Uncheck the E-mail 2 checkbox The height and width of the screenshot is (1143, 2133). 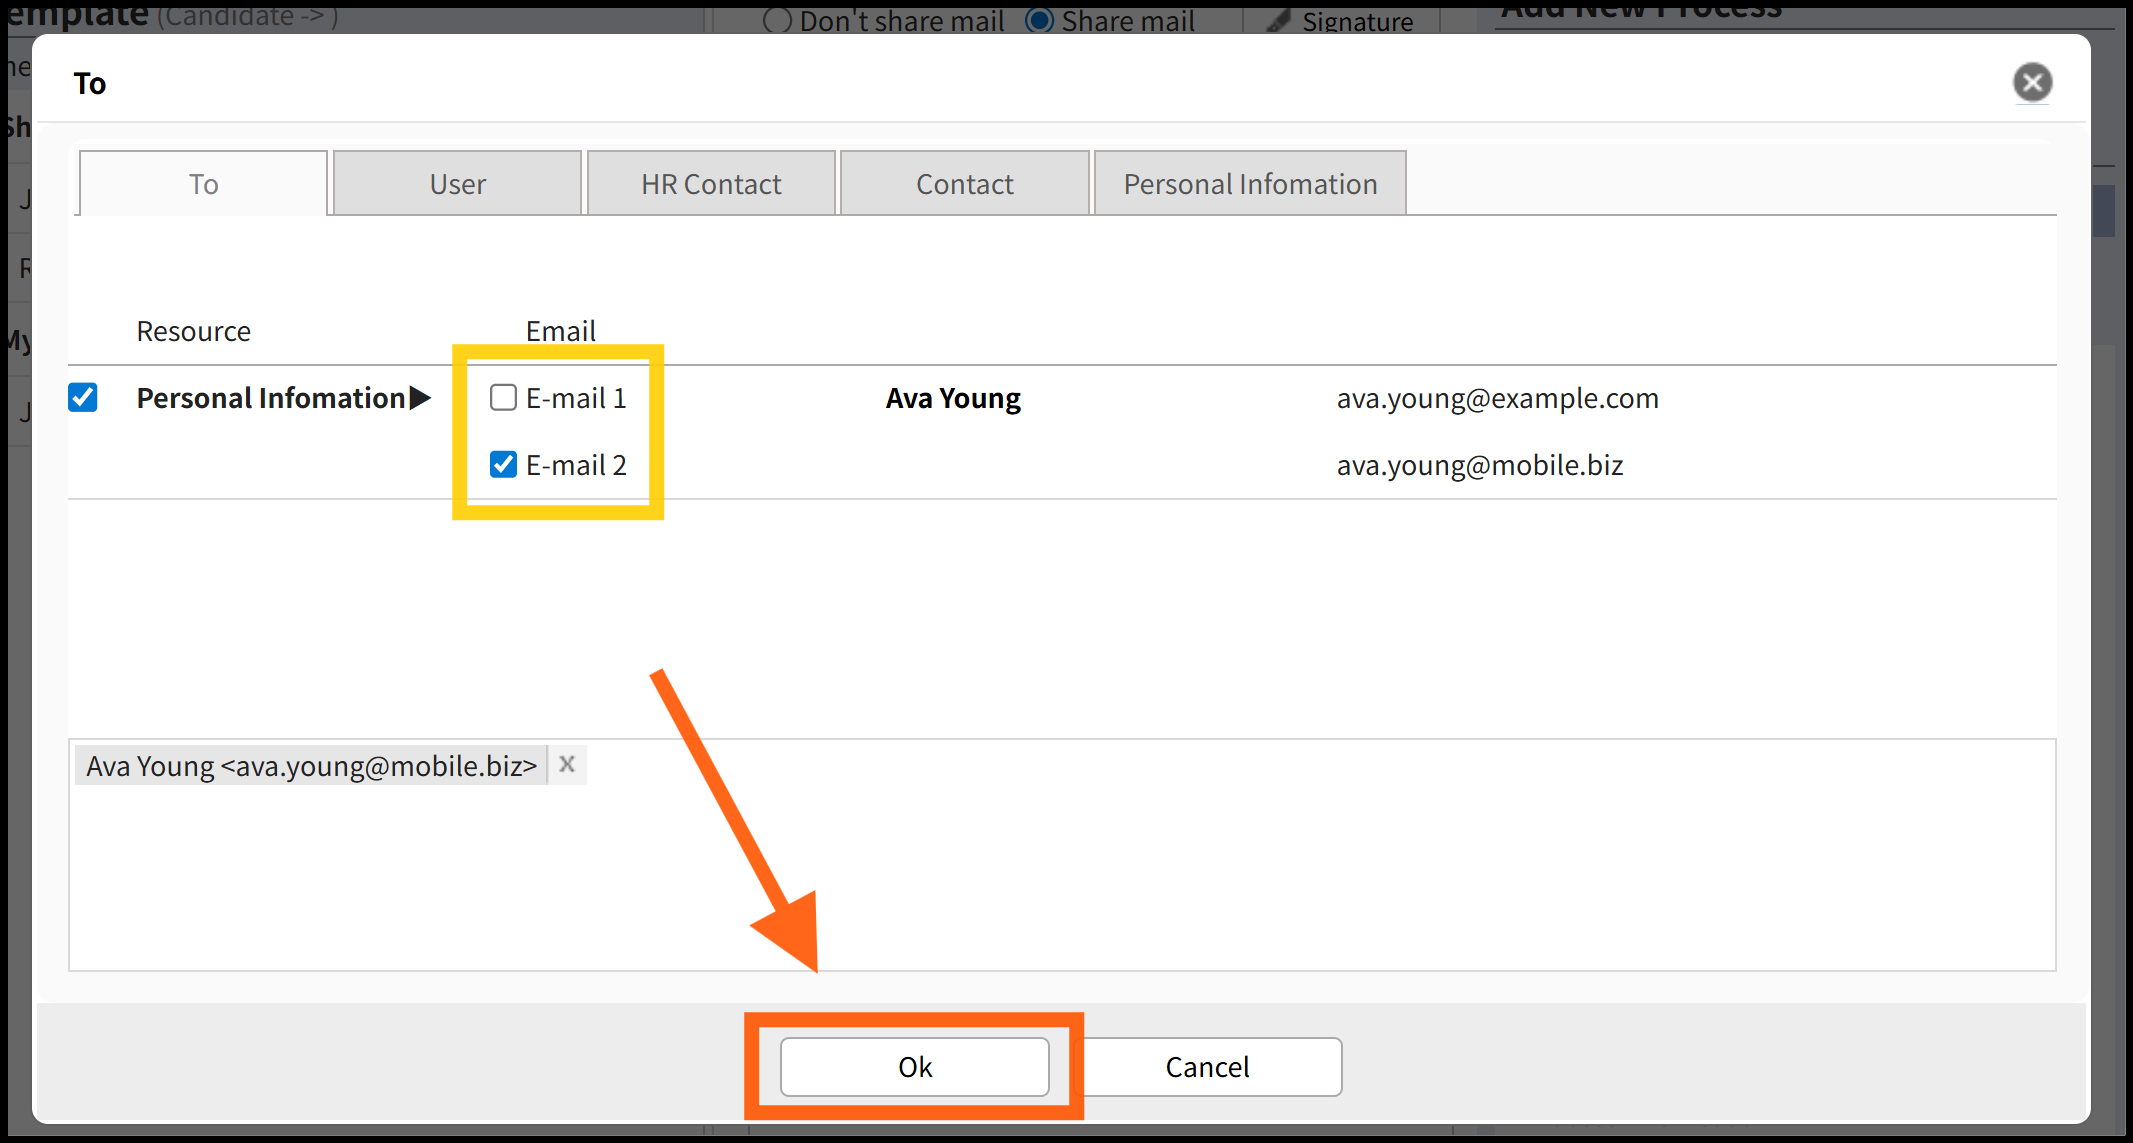point(503,465)
